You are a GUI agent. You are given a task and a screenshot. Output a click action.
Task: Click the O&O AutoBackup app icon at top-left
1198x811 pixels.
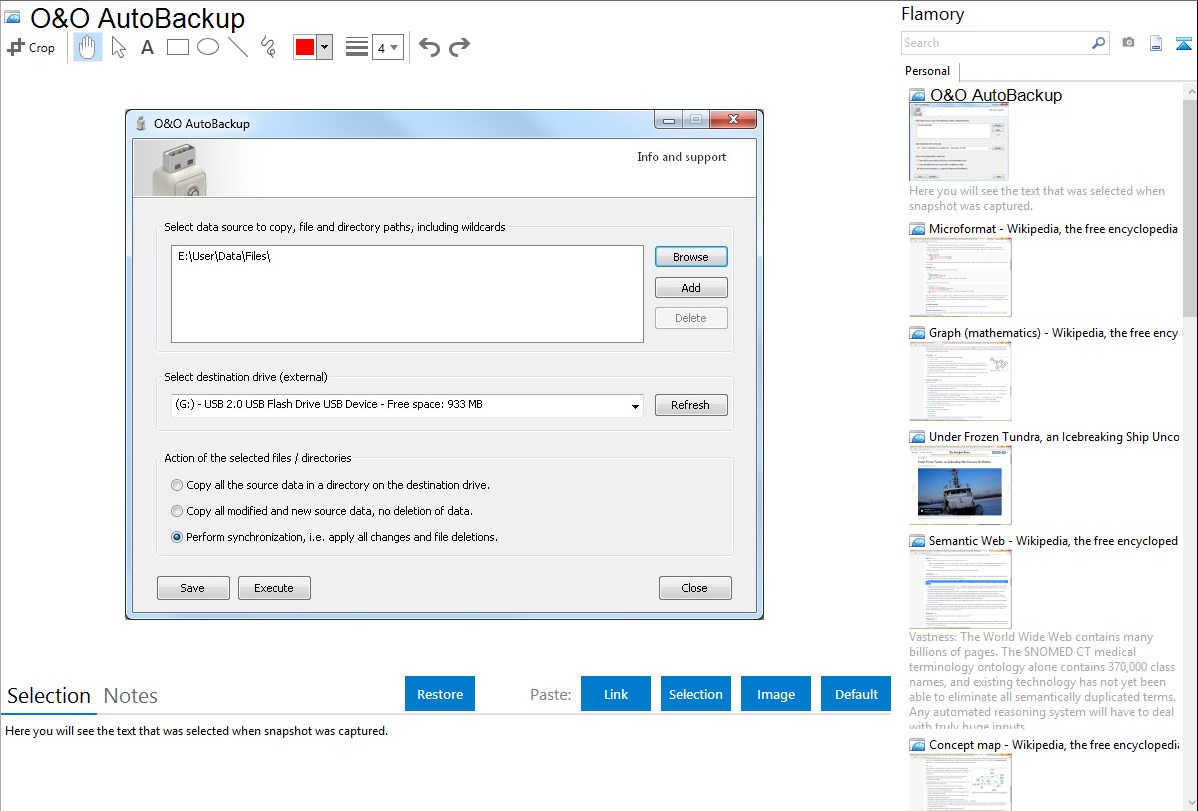point(13,18)
